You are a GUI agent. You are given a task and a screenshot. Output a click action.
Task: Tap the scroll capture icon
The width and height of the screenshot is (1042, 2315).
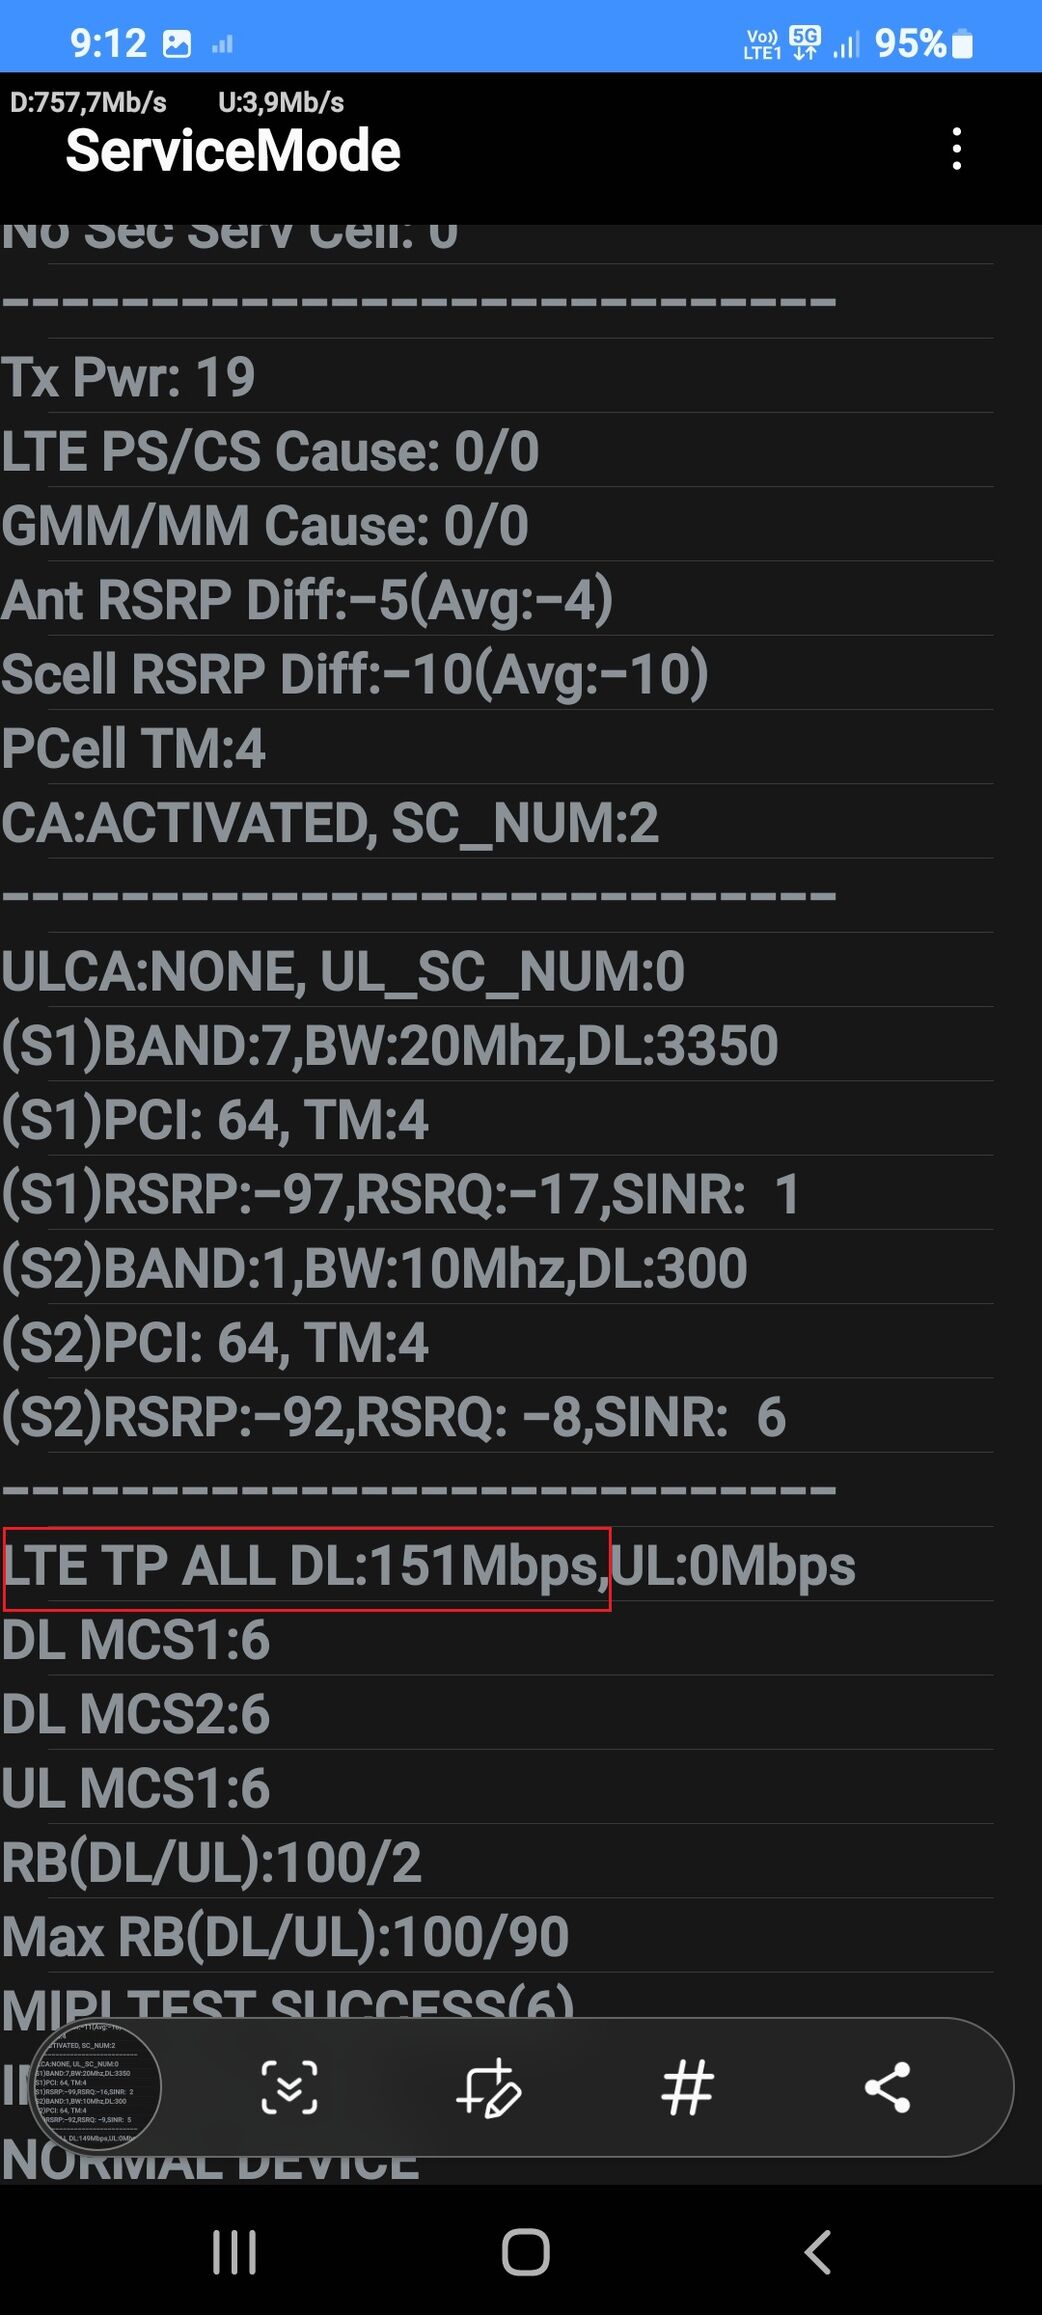(x=289, y=2087)
